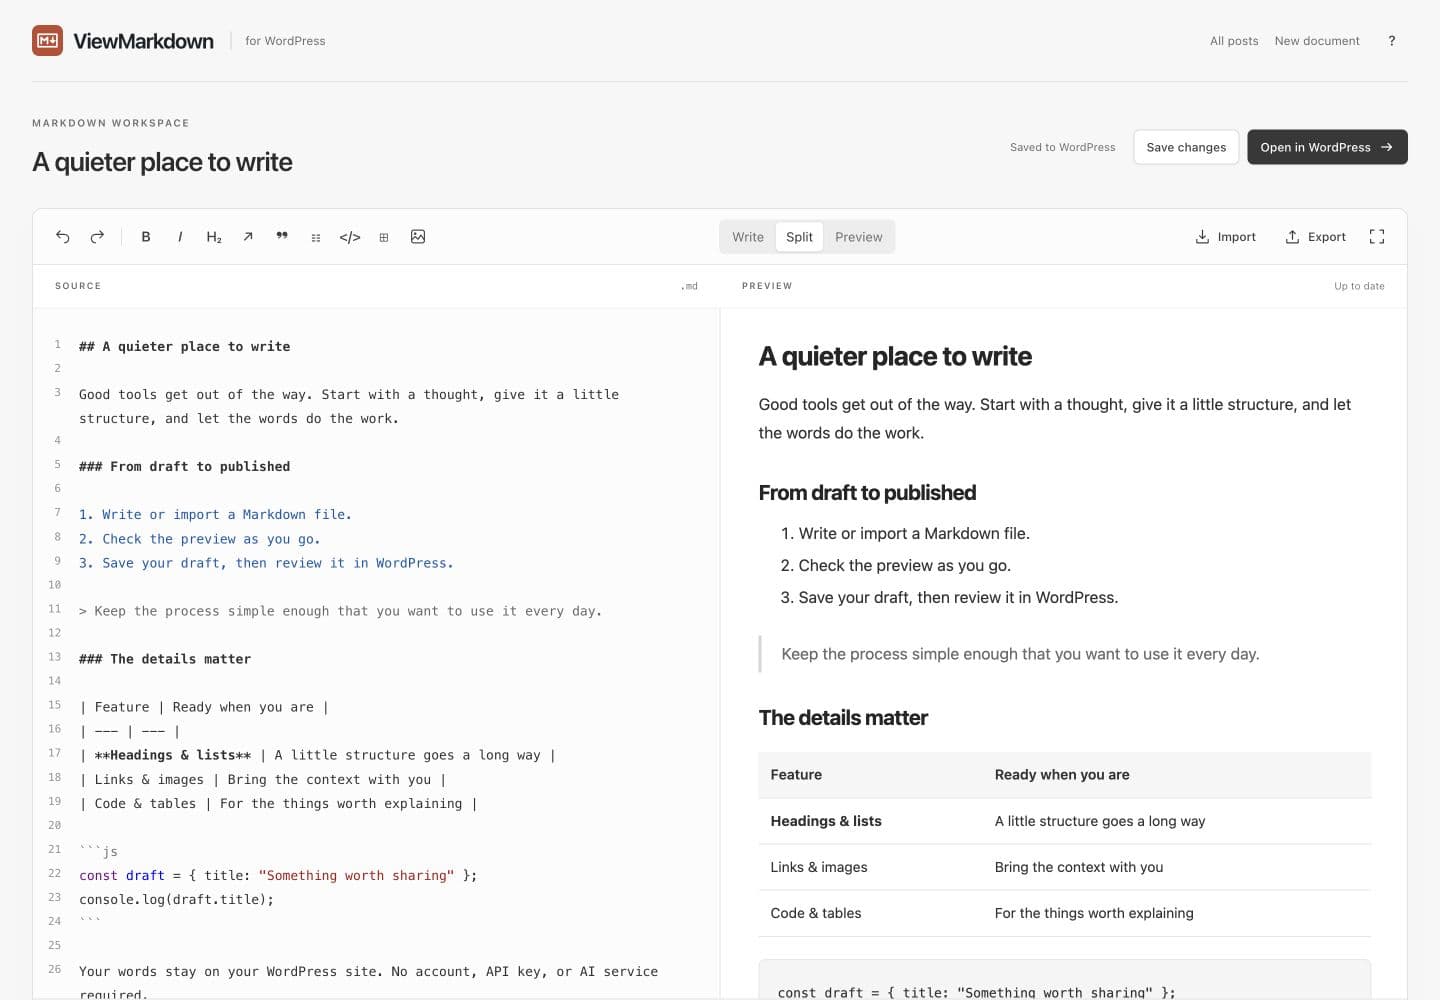Click preview cell 'A little structure goes a long way'

(1100, 821)
